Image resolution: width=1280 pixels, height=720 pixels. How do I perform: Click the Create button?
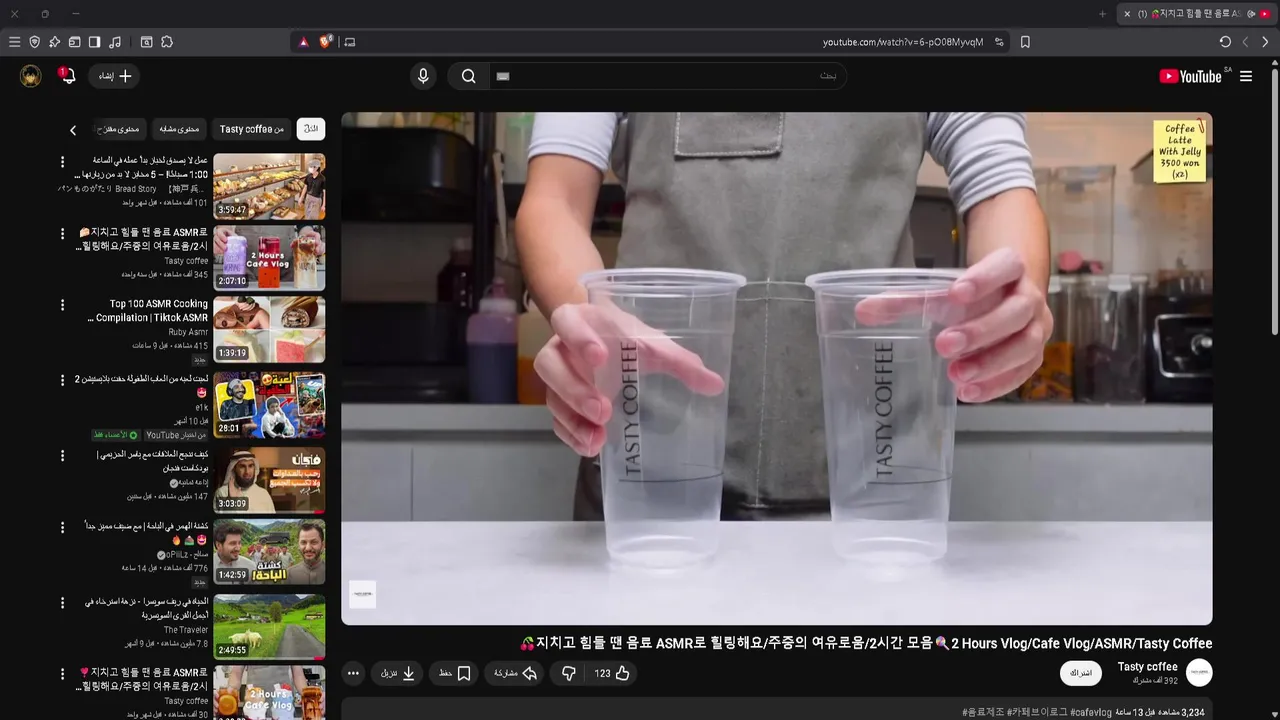(115, 76)
